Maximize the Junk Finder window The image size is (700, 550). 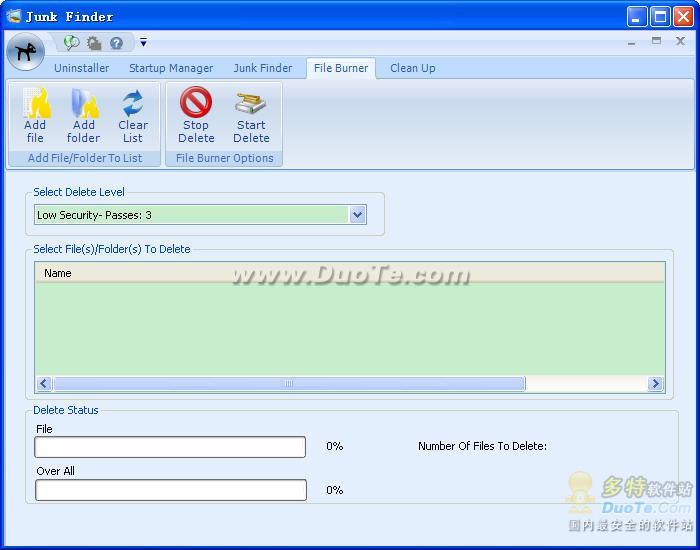[660, 17]
